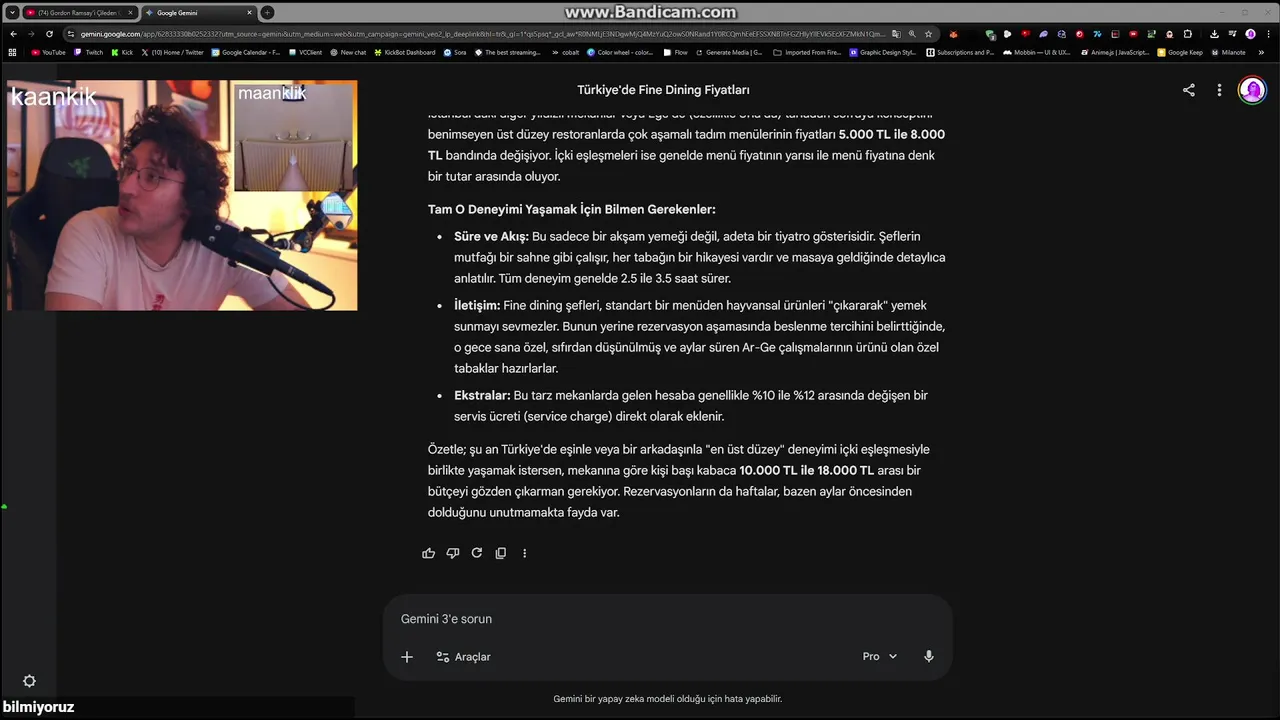This screenshot has width=1280, height=720.
Task: Open the Flow bookmark
Action: pos(676,52)
